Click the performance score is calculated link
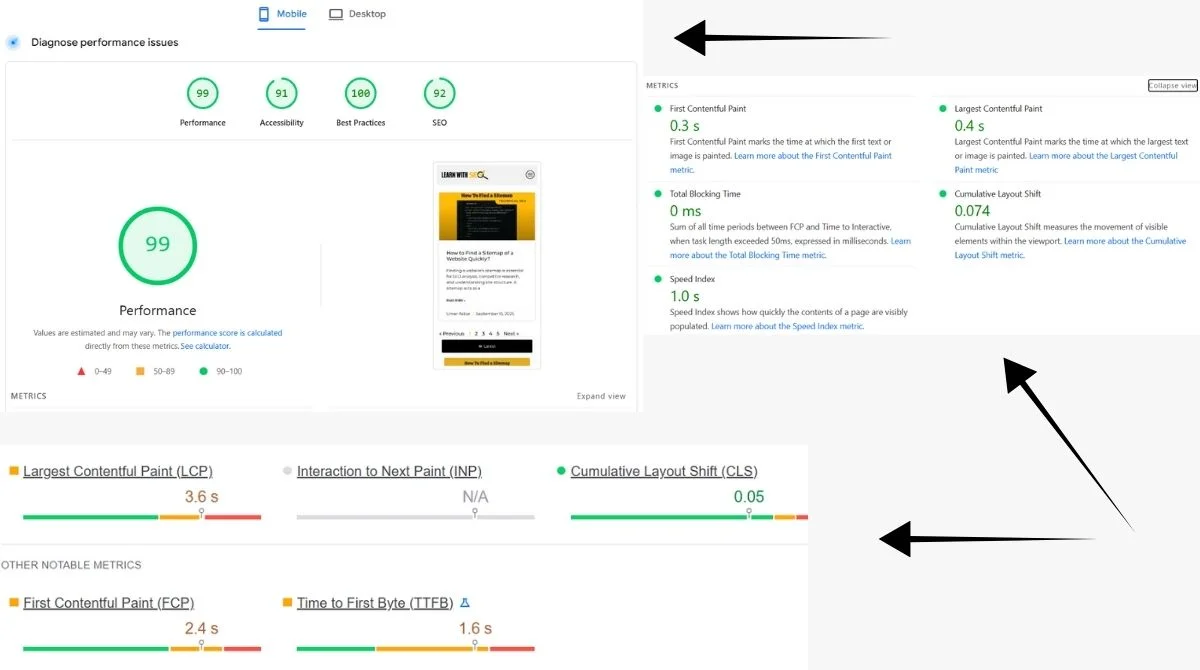The height and width of the screenshot is (670, 1200). tap(226, 332)
